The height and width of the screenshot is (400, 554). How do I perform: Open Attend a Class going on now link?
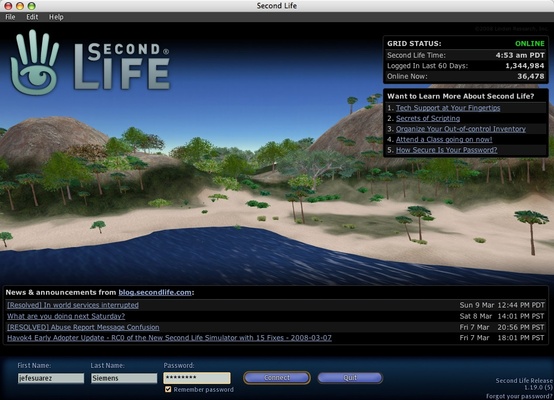click(444, 139)
